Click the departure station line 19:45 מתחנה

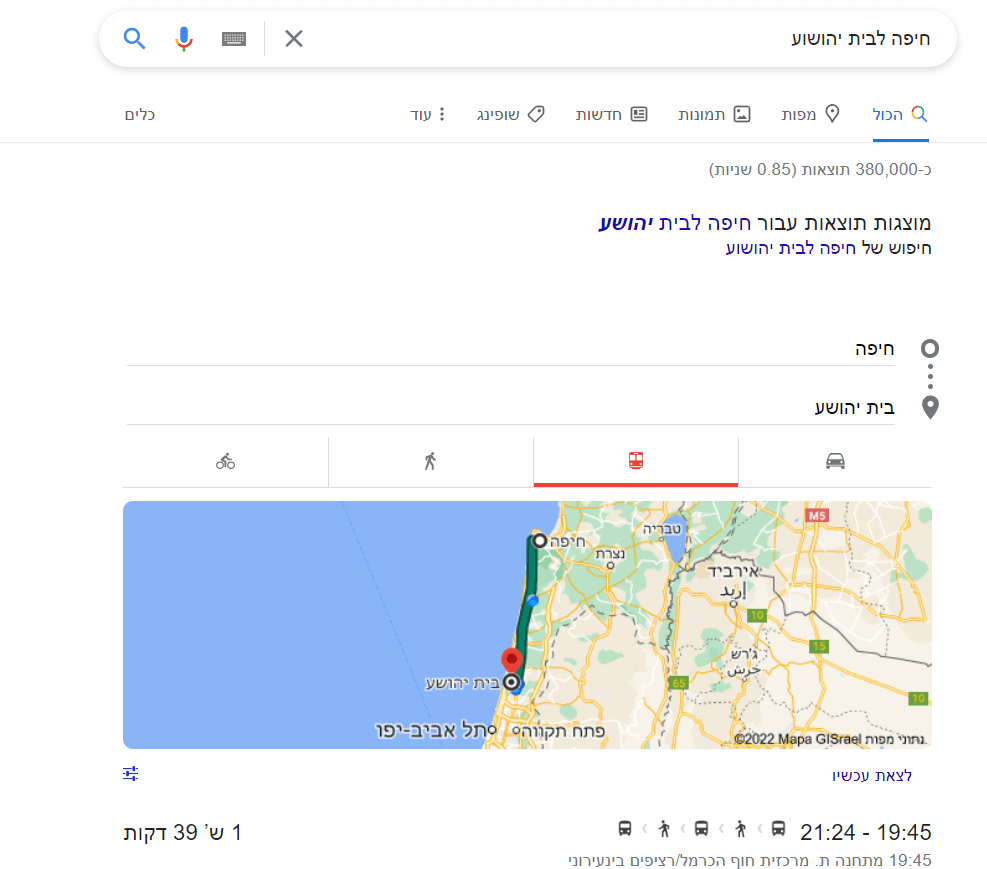point(750,860)
